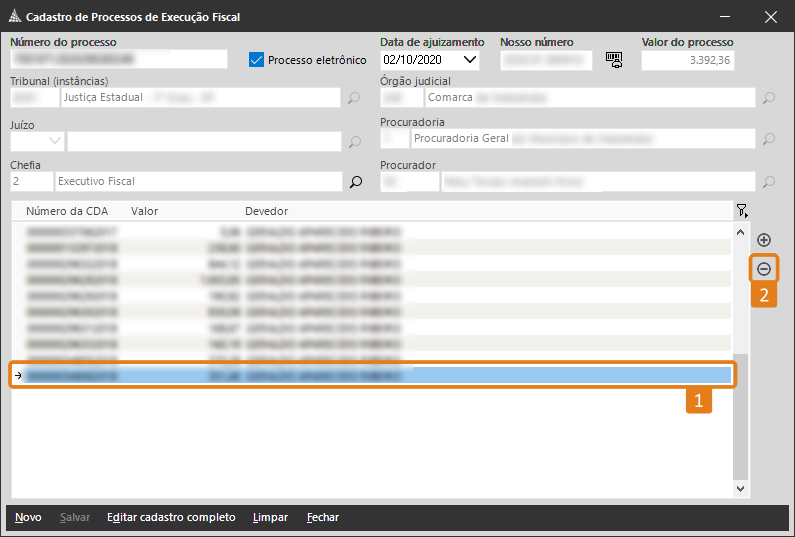Click the Valor do processo field
The width and height of the screenshot is (795, 537).
click(x=687, y=60)
